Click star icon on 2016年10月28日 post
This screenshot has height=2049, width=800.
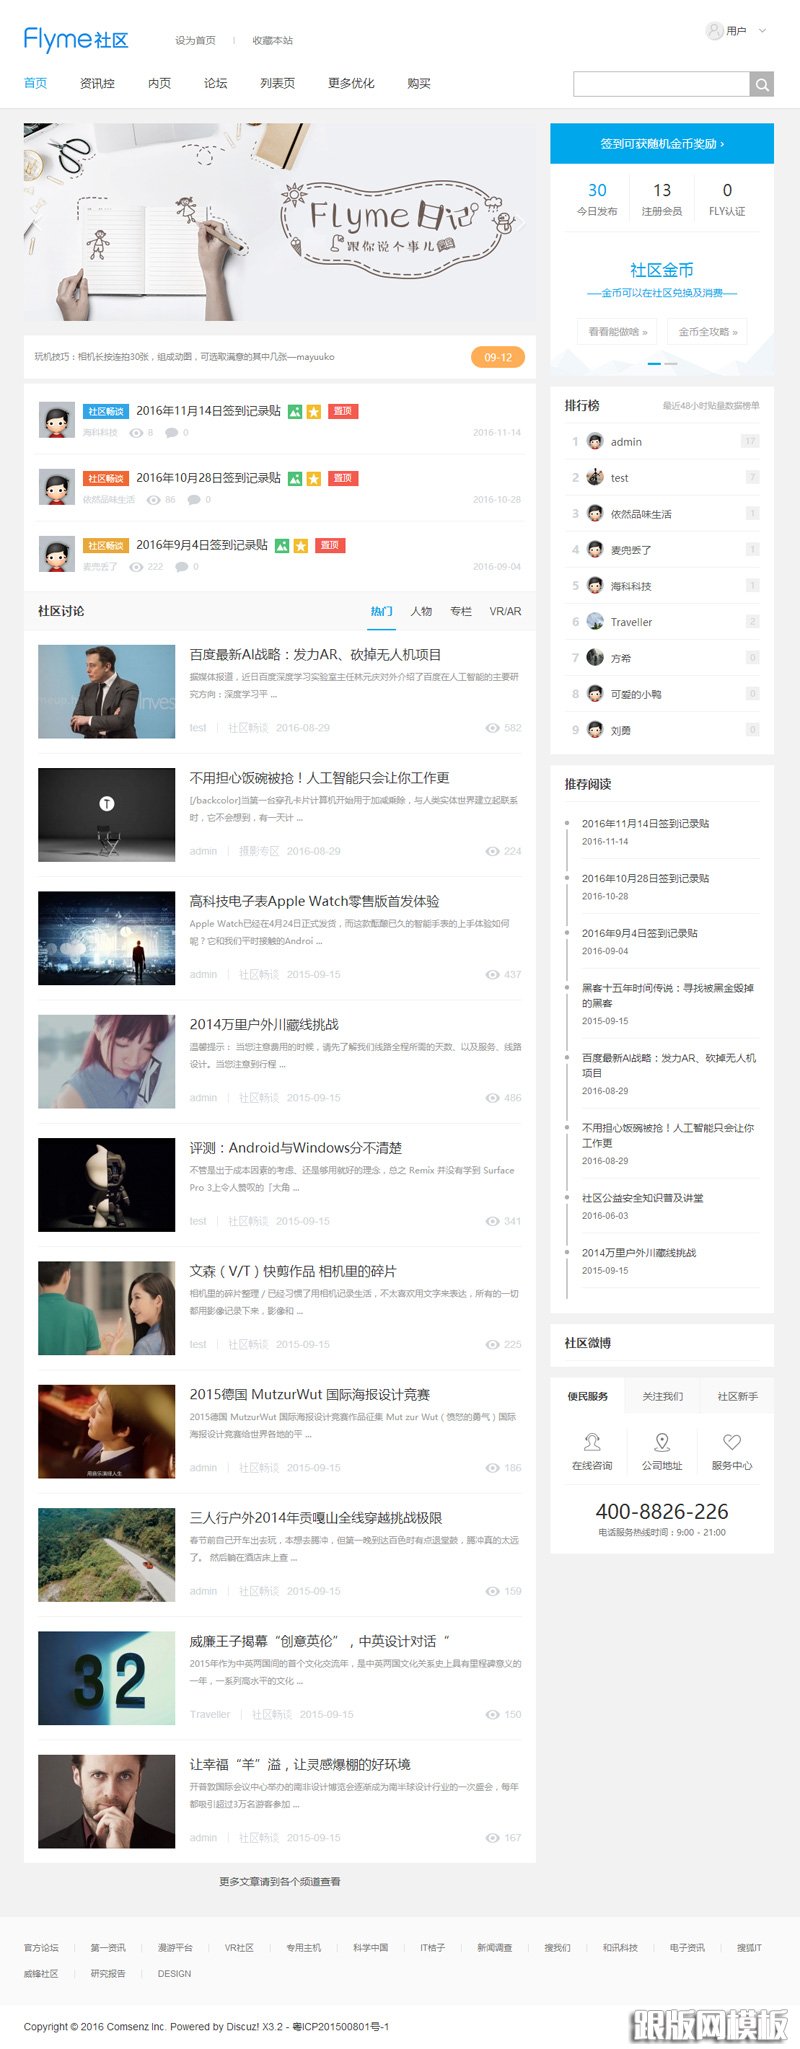[x=313, y=478]
